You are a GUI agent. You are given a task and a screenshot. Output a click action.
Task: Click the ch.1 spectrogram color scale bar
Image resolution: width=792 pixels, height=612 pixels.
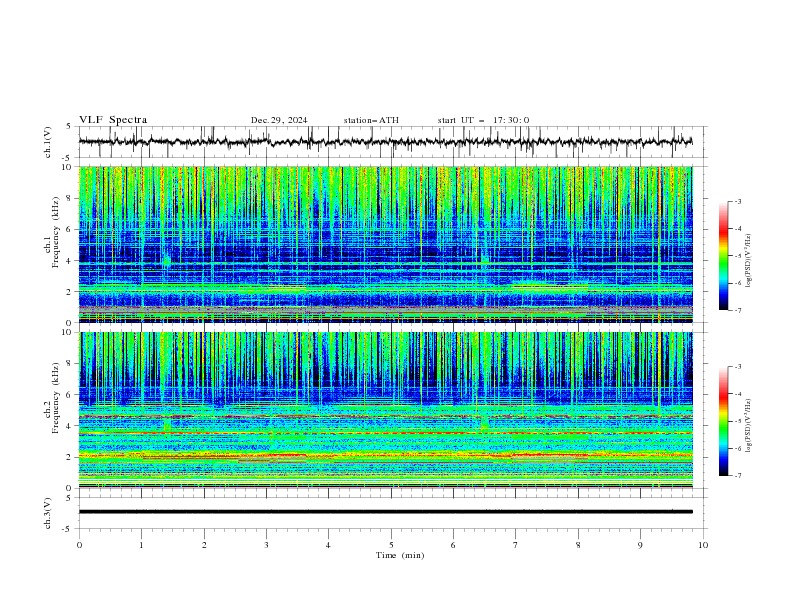[x=724, y=256]
